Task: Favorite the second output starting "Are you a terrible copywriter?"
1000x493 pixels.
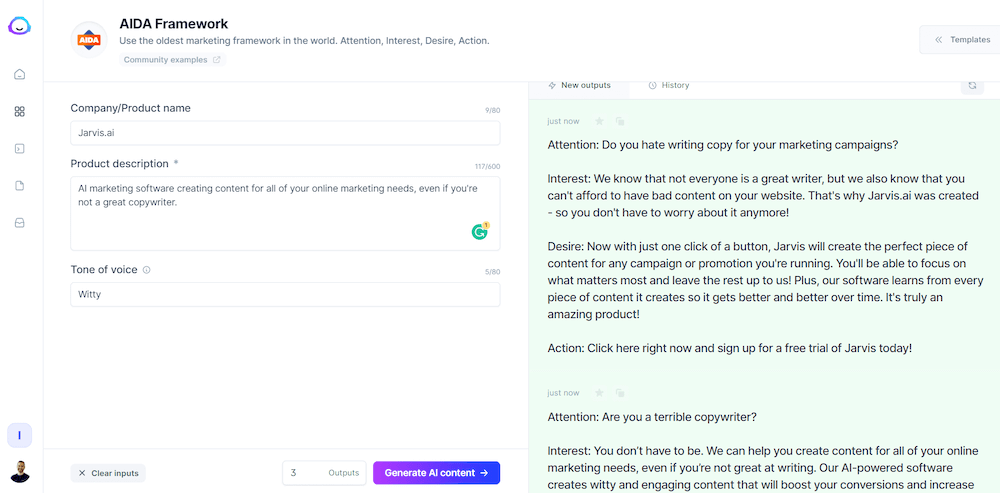Action: pyautogui.click(x=600, y=393)
